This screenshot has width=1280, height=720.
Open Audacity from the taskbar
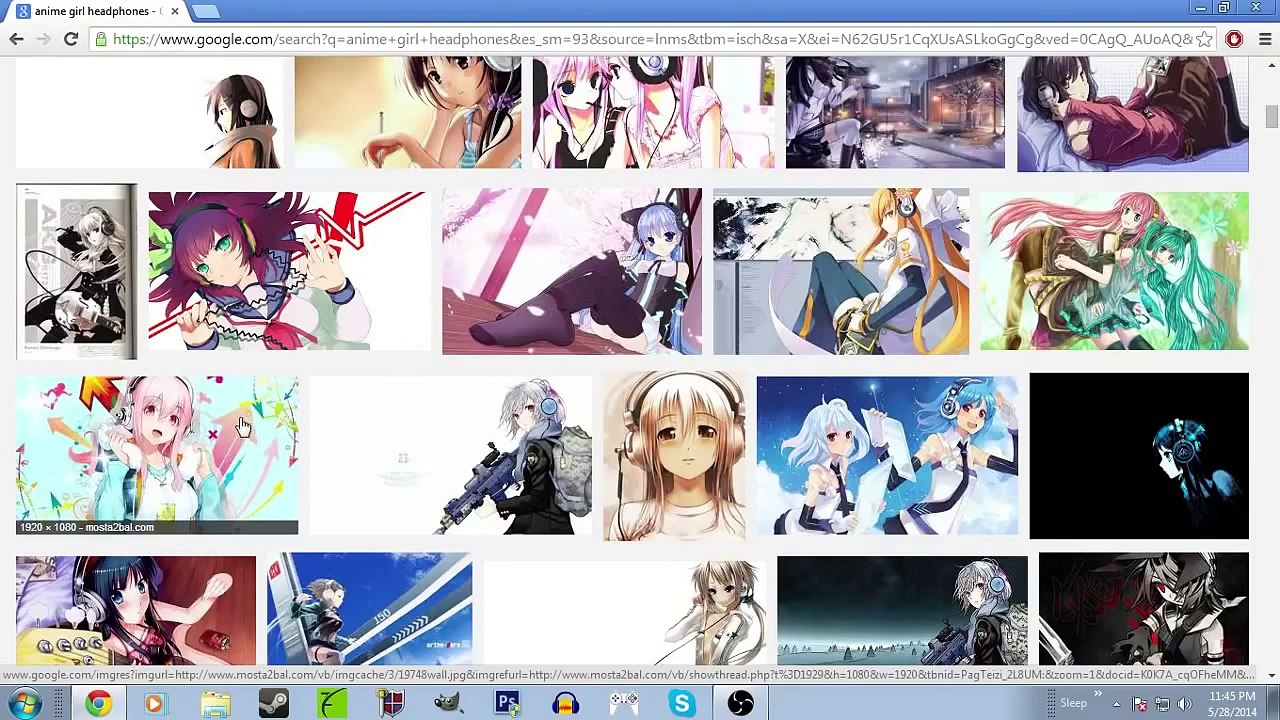[566, 704]
